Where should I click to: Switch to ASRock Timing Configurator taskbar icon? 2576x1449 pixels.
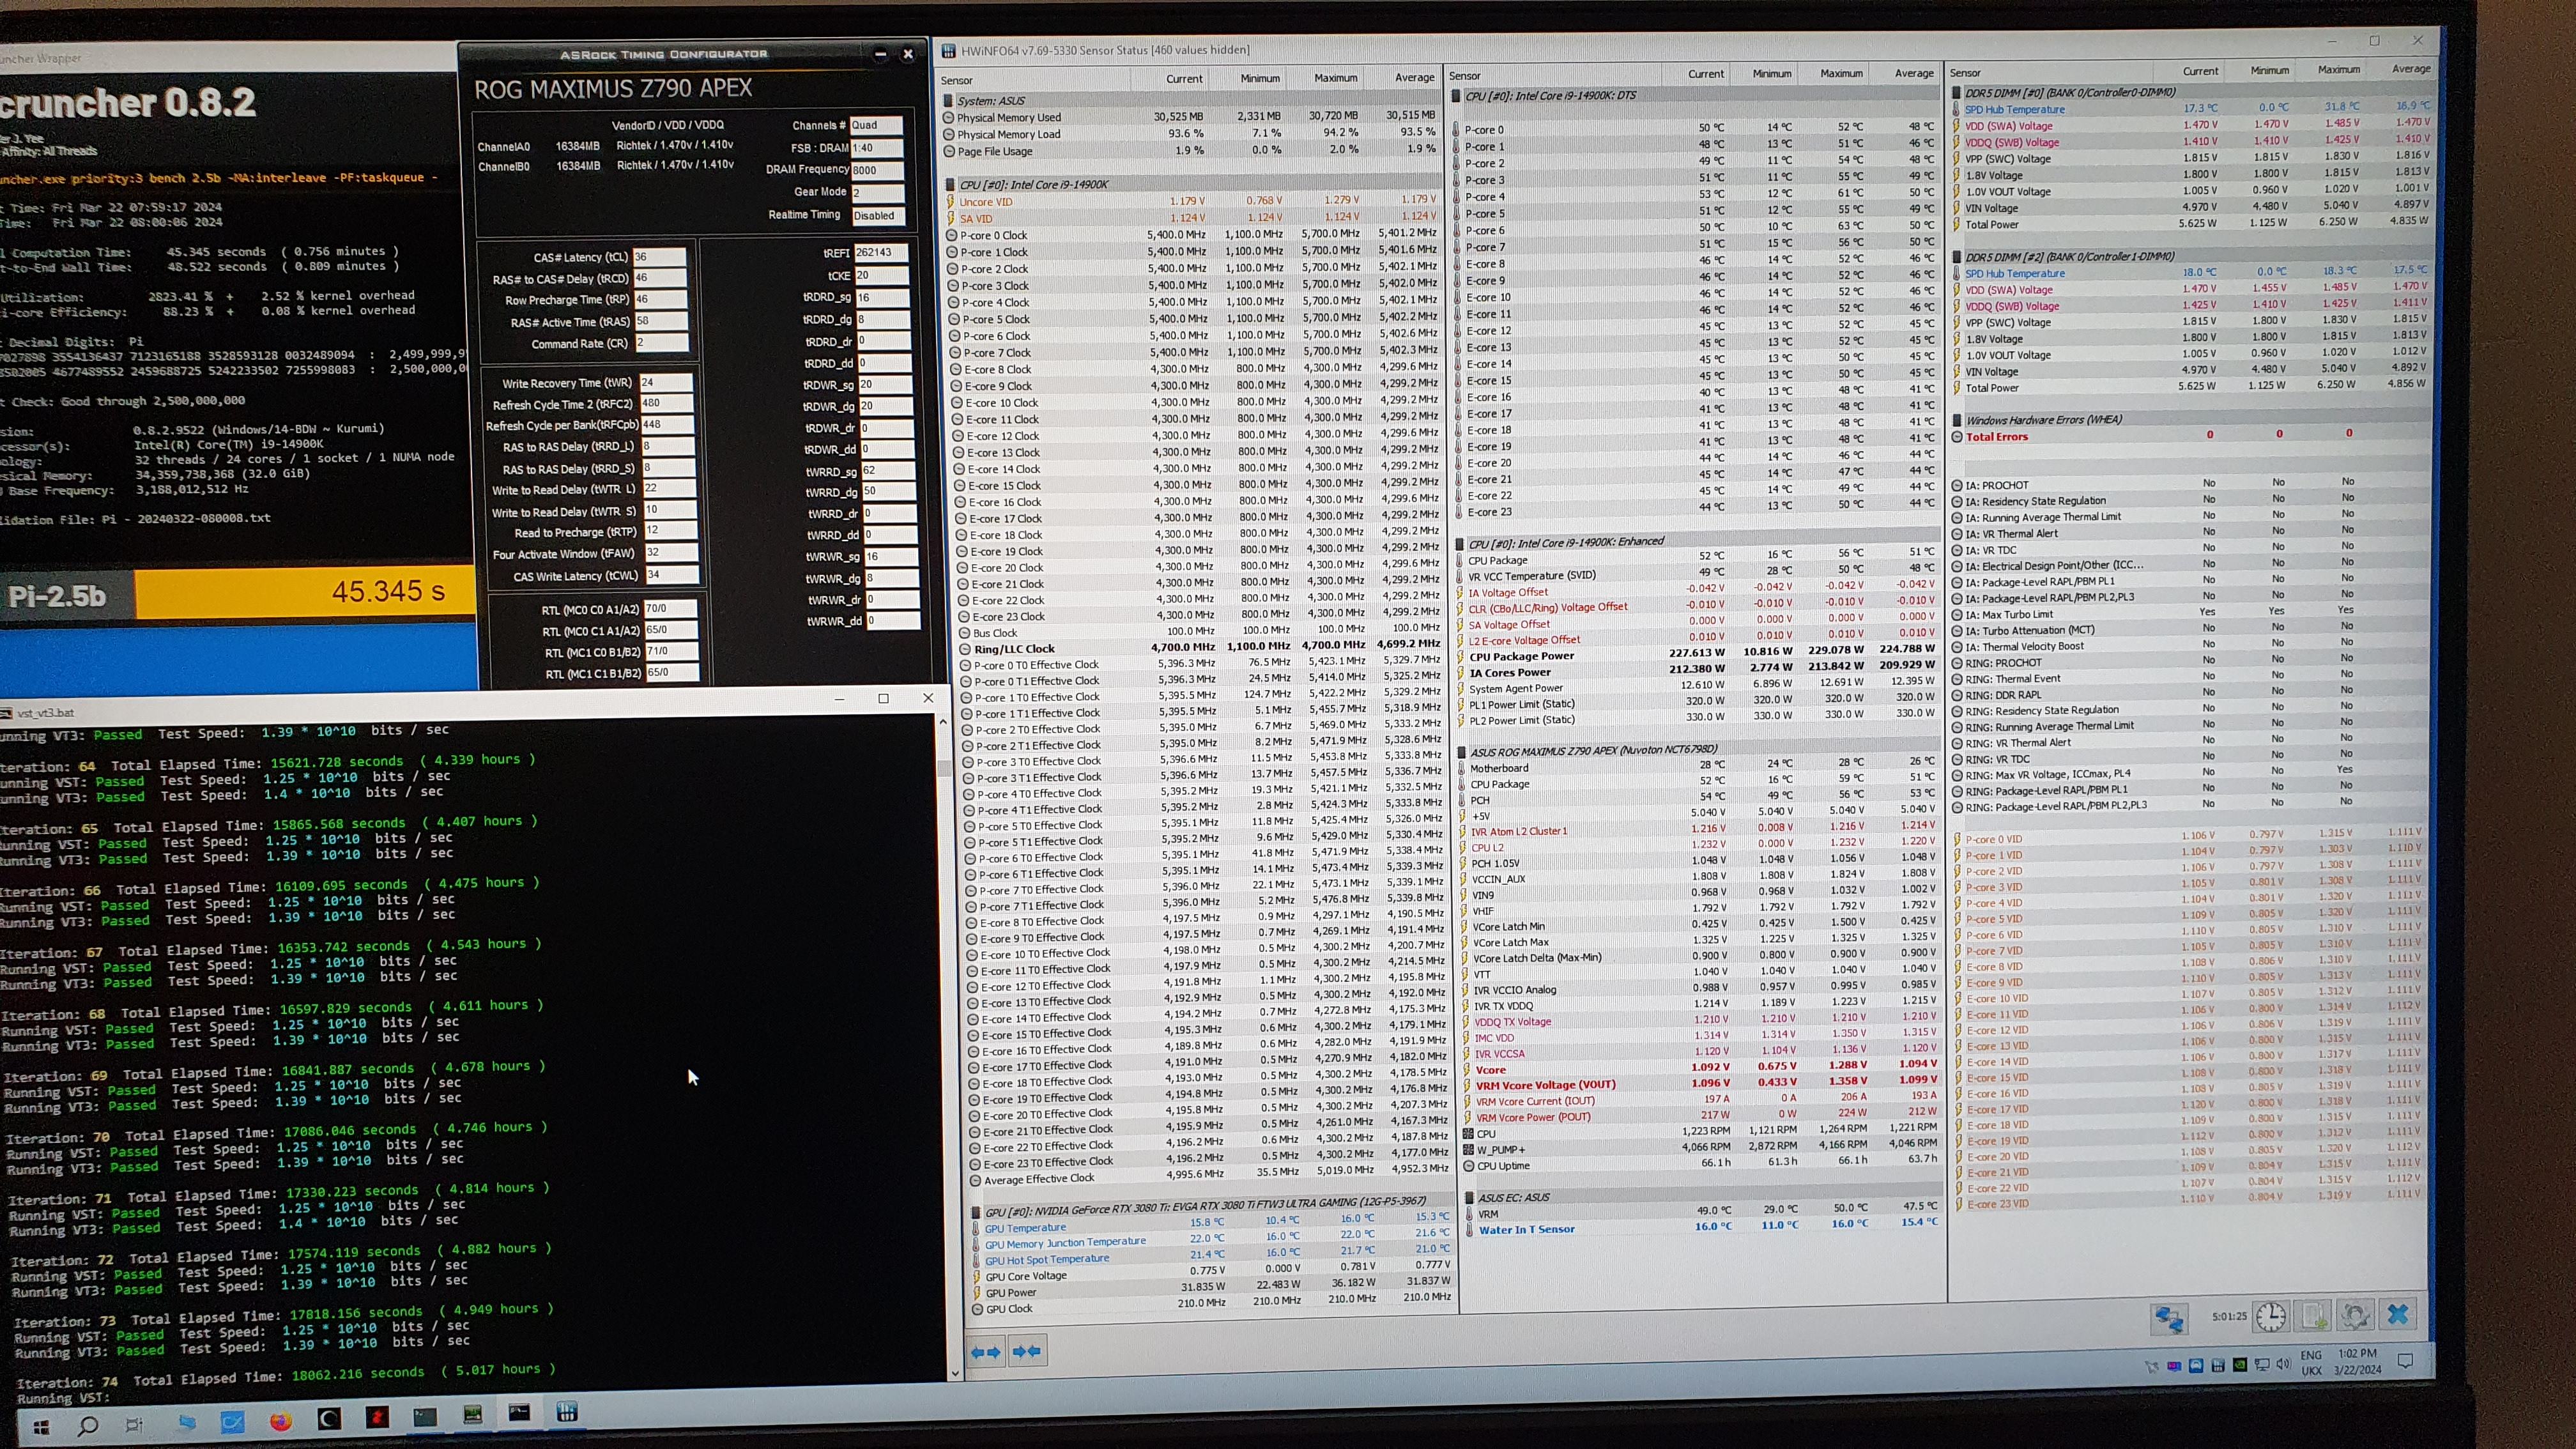click(472, 1414)
